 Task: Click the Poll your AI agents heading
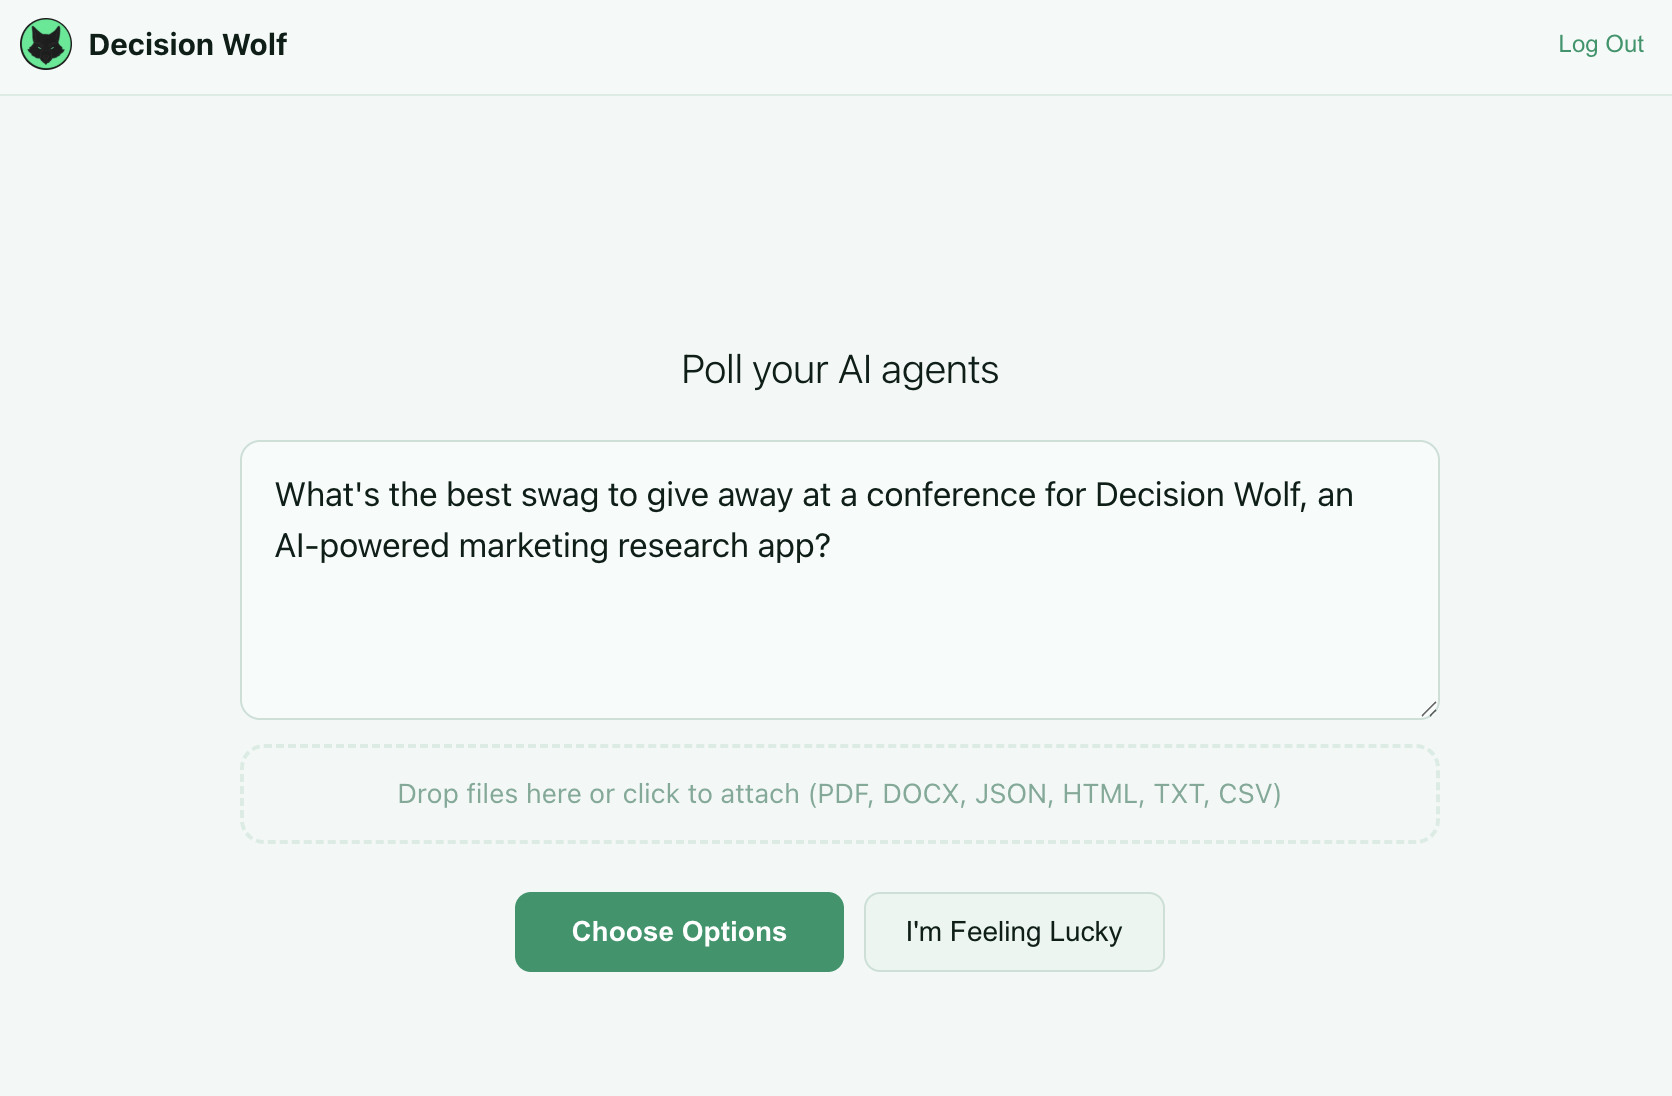(x=839, y=369)
